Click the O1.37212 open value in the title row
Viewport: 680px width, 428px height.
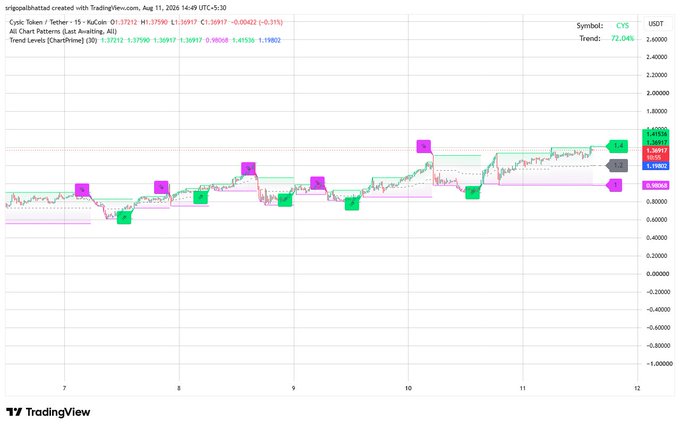pyautogui.click(x=124, y=22)
